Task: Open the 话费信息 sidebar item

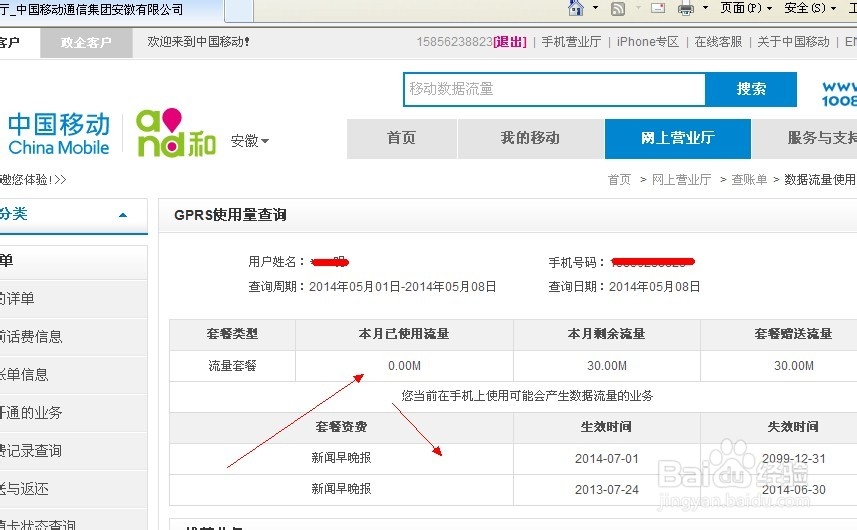Action: [x=73, y=337]
